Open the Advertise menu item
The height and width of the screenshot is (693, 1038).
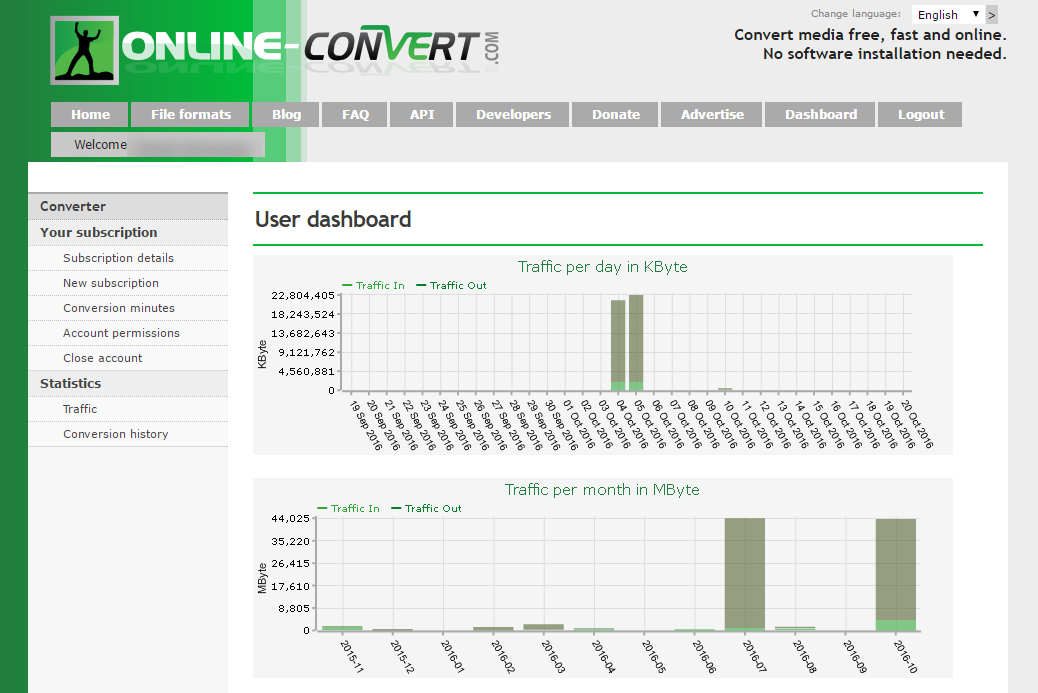[712, 115]
